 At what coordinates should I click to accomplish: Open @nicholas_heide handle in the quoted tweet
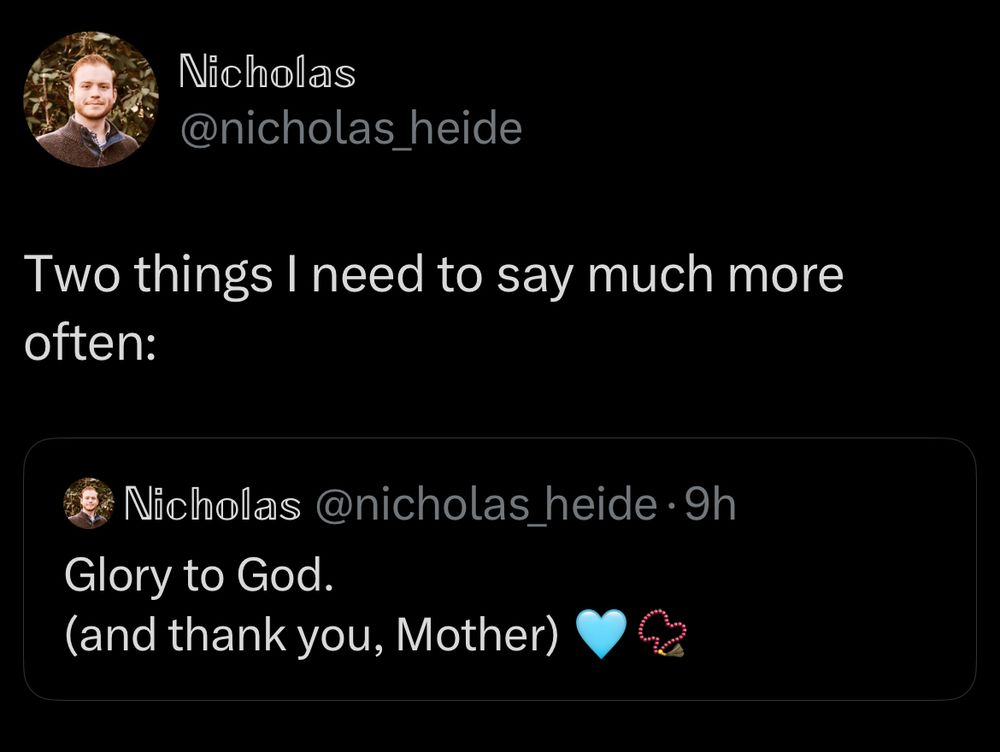[486, 505]
